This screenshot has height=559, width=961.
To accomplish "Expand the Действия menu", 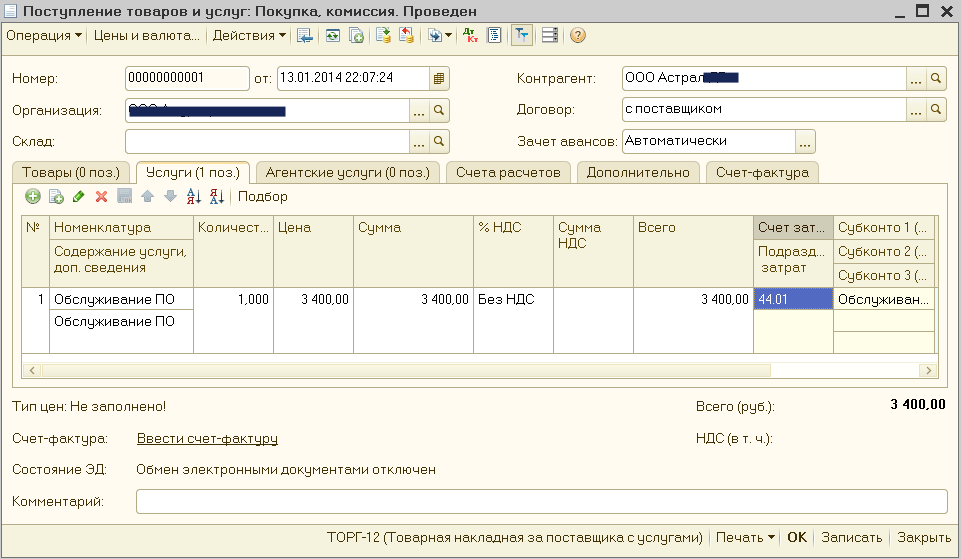I will (x=249, y=36).
